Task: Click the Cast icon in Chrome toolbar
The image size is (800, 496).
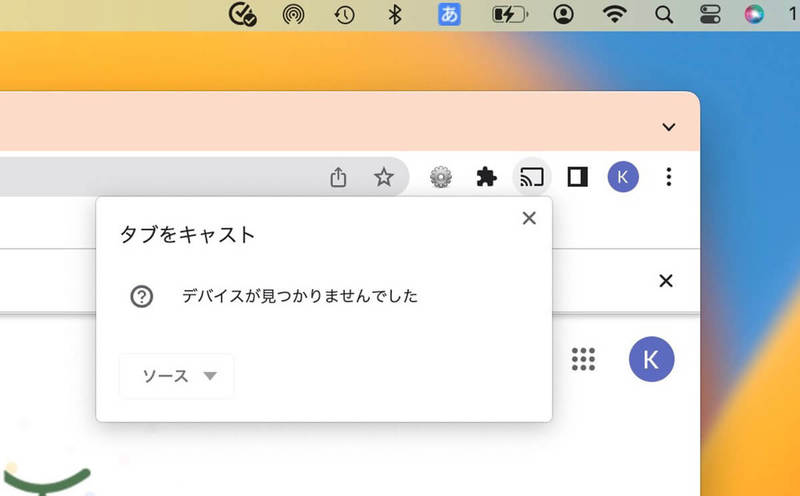Action: [532, 178]
